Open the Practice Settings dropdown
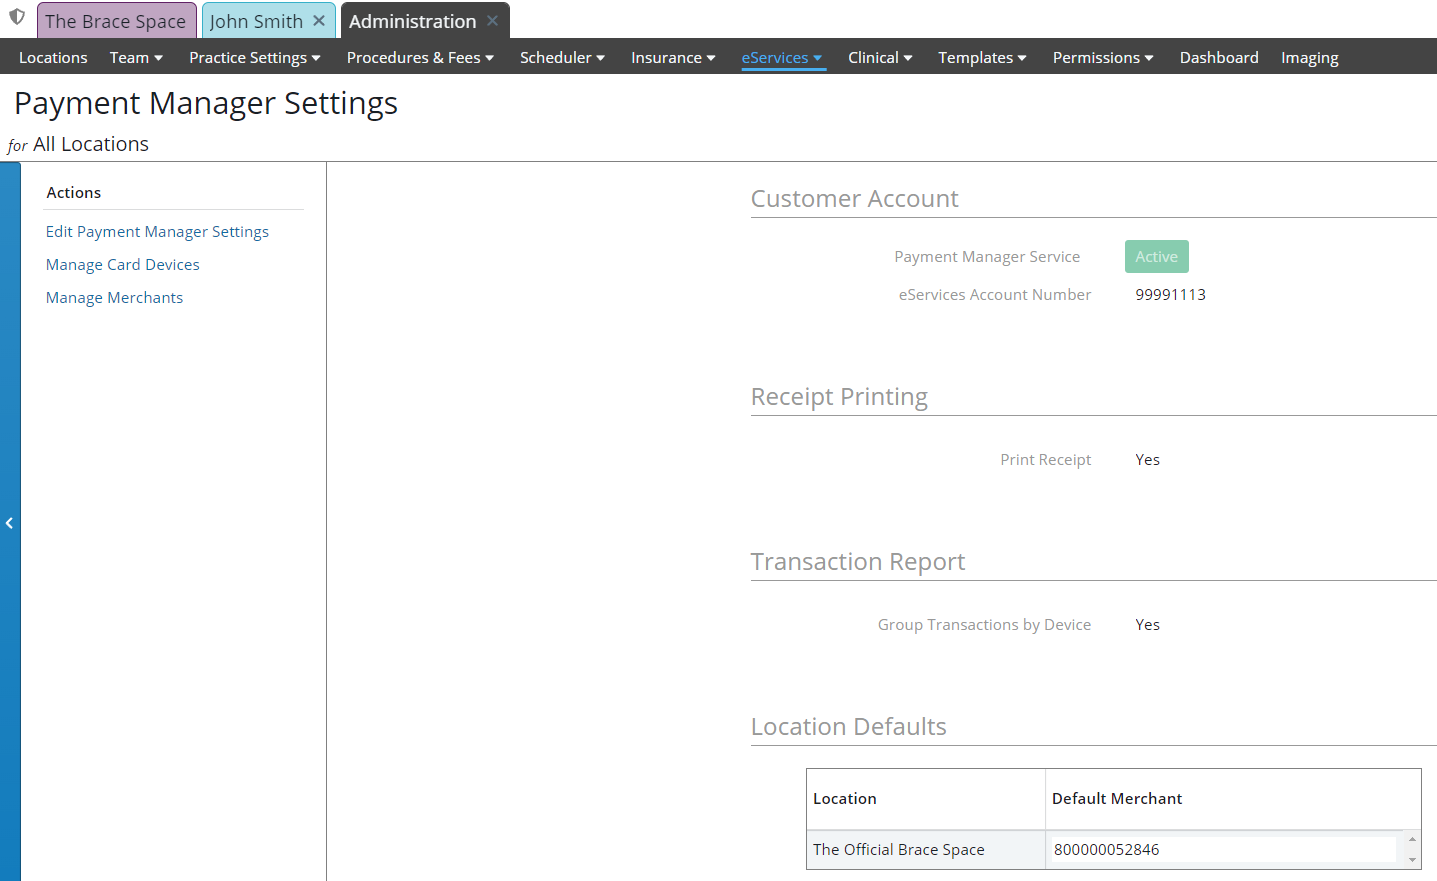The height and width of the screenshot is (881, 1437). click(x=254, y=58)
